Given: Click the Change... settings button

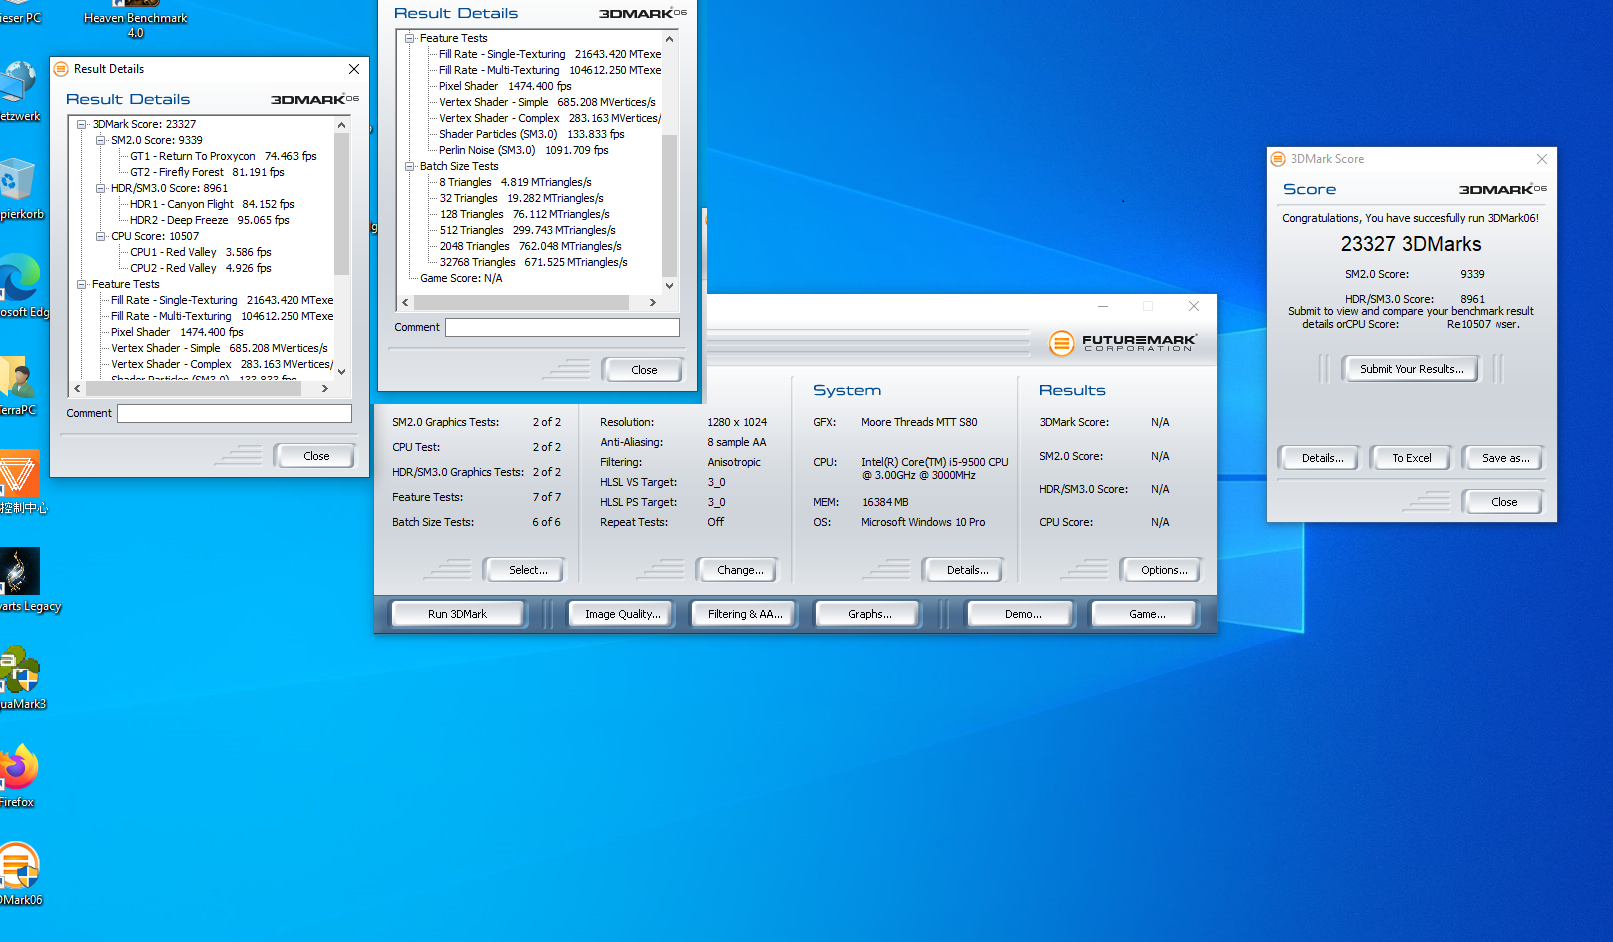Looking at the screenshot, I should tap(740, 570).
